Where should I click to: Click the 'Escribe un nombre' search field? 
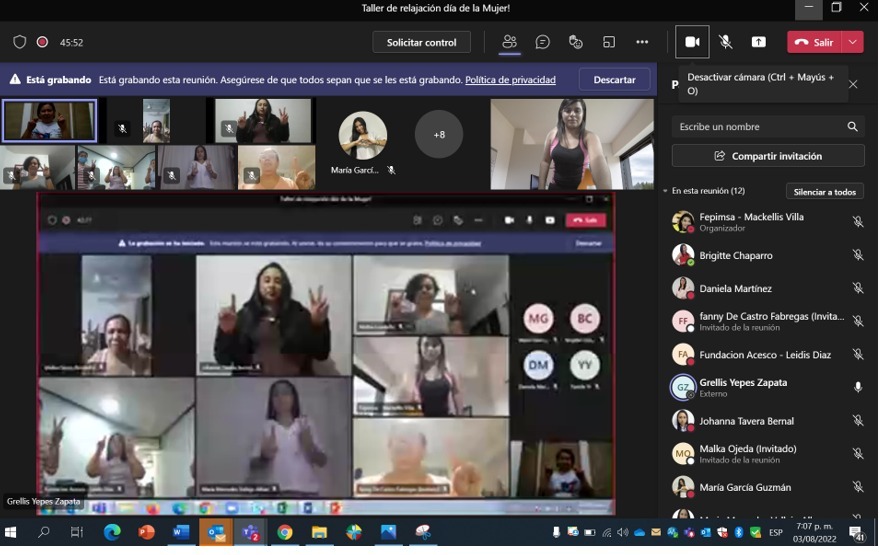[x=755, y=127]
